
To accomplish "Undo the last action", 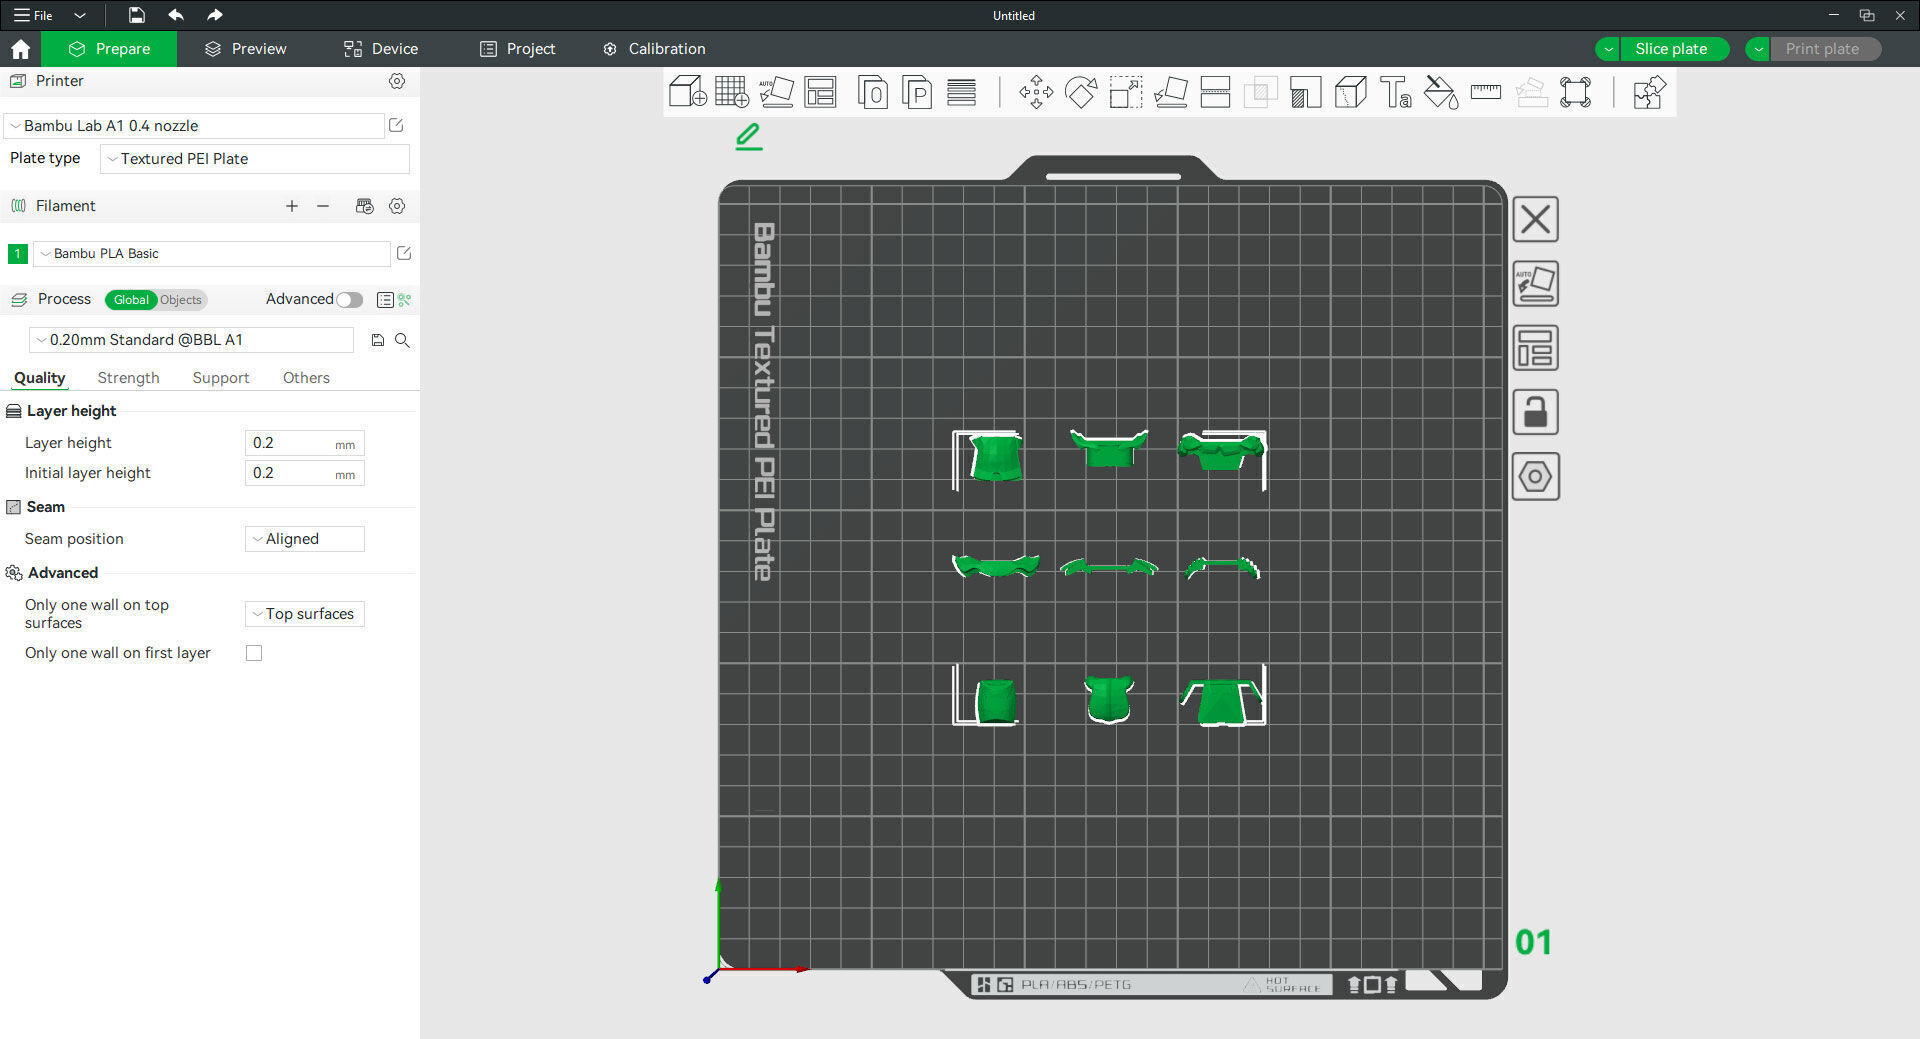I will [176, 15].
